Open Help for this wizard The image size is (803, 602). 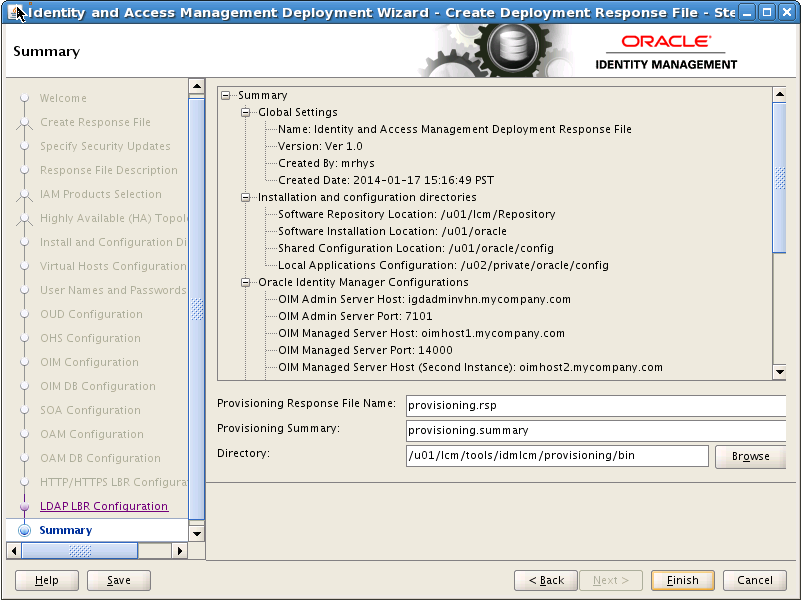click(47, 580)
